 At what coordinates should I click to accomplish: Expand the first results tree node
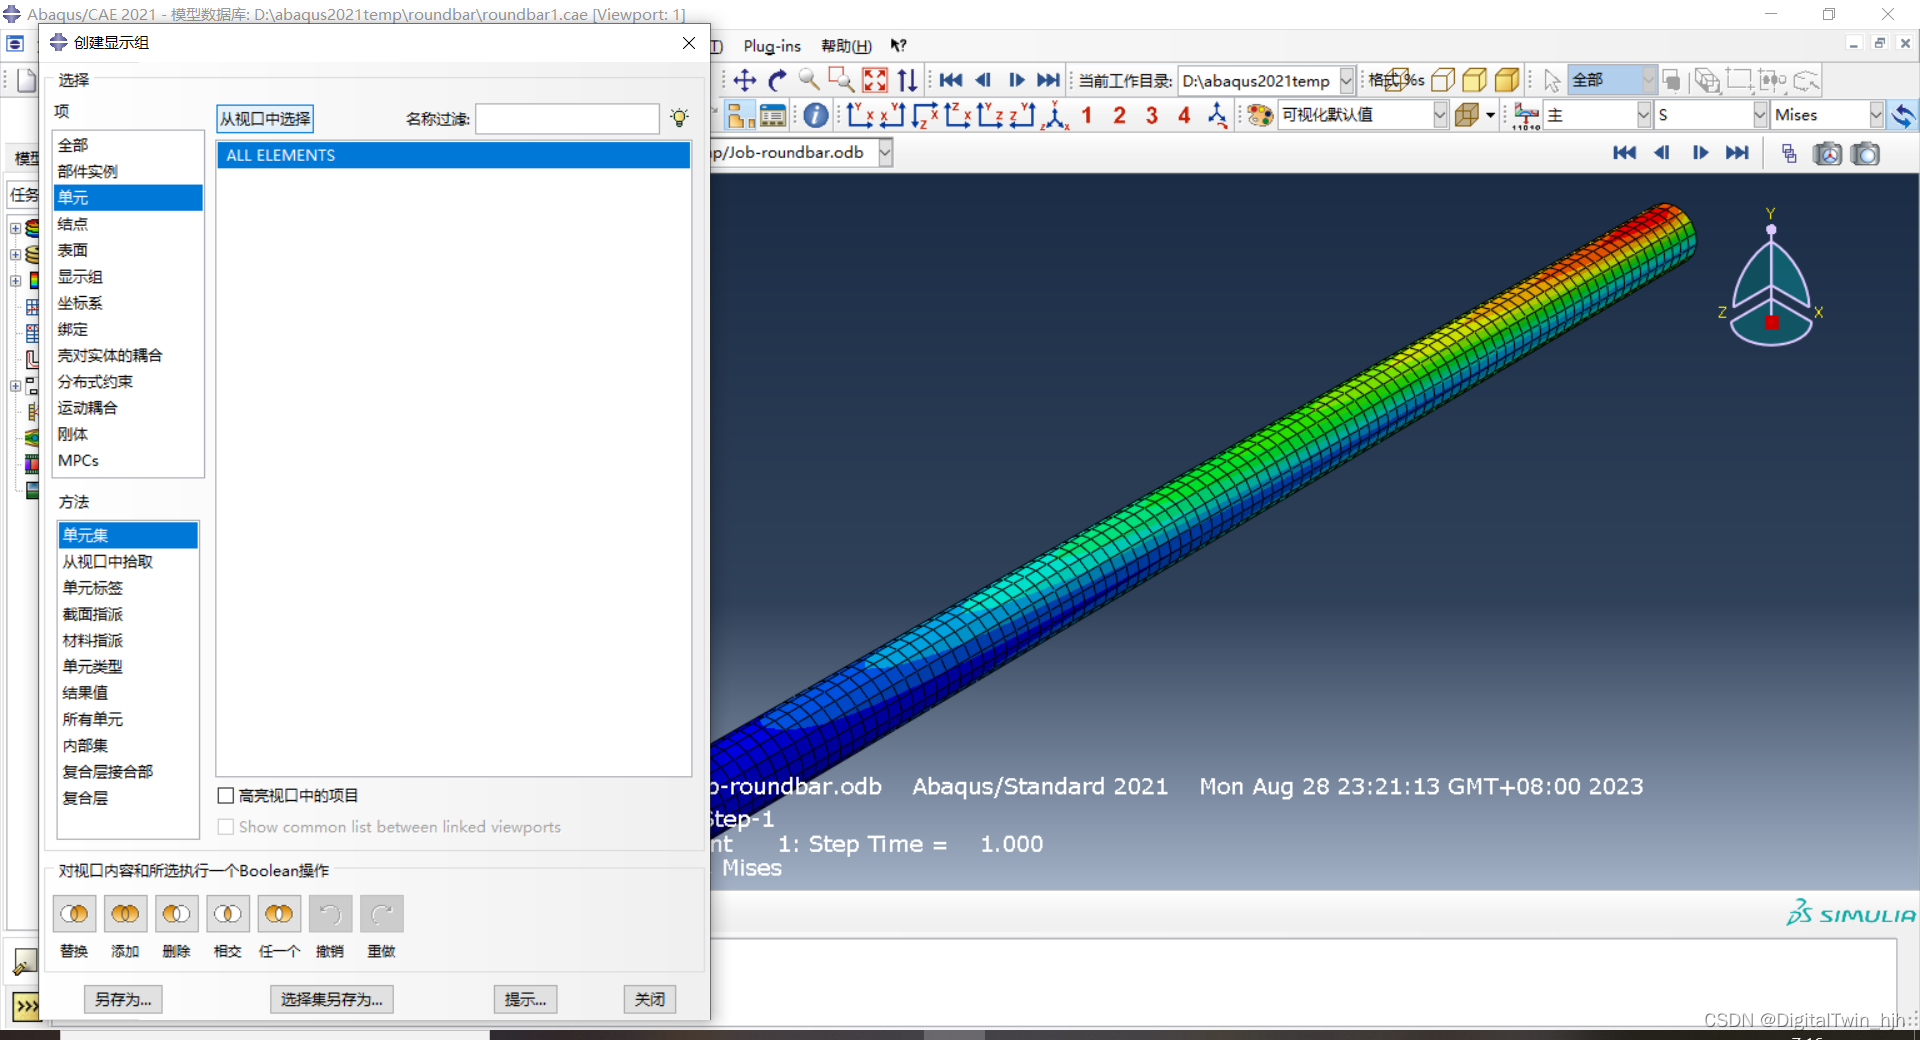[15, 228]
